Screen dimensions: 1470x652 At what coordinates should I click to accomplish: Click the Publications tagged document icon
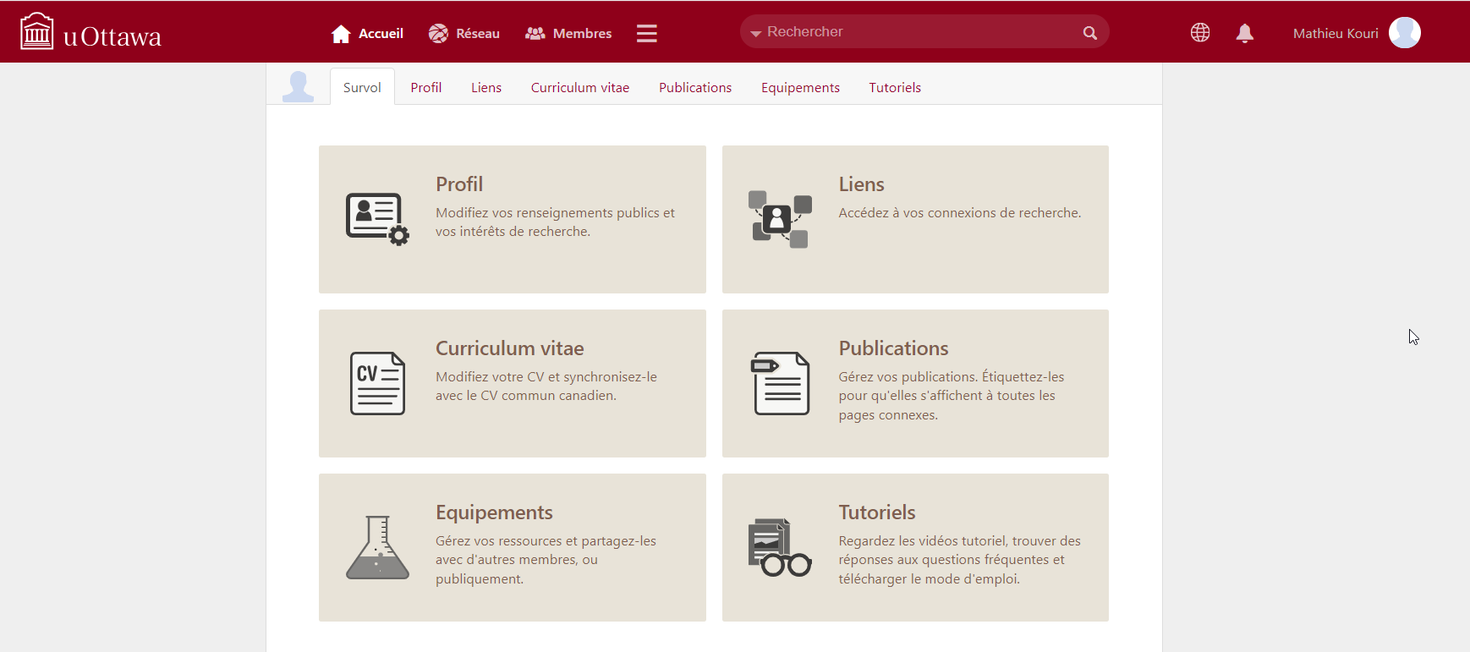click(780, 383)
